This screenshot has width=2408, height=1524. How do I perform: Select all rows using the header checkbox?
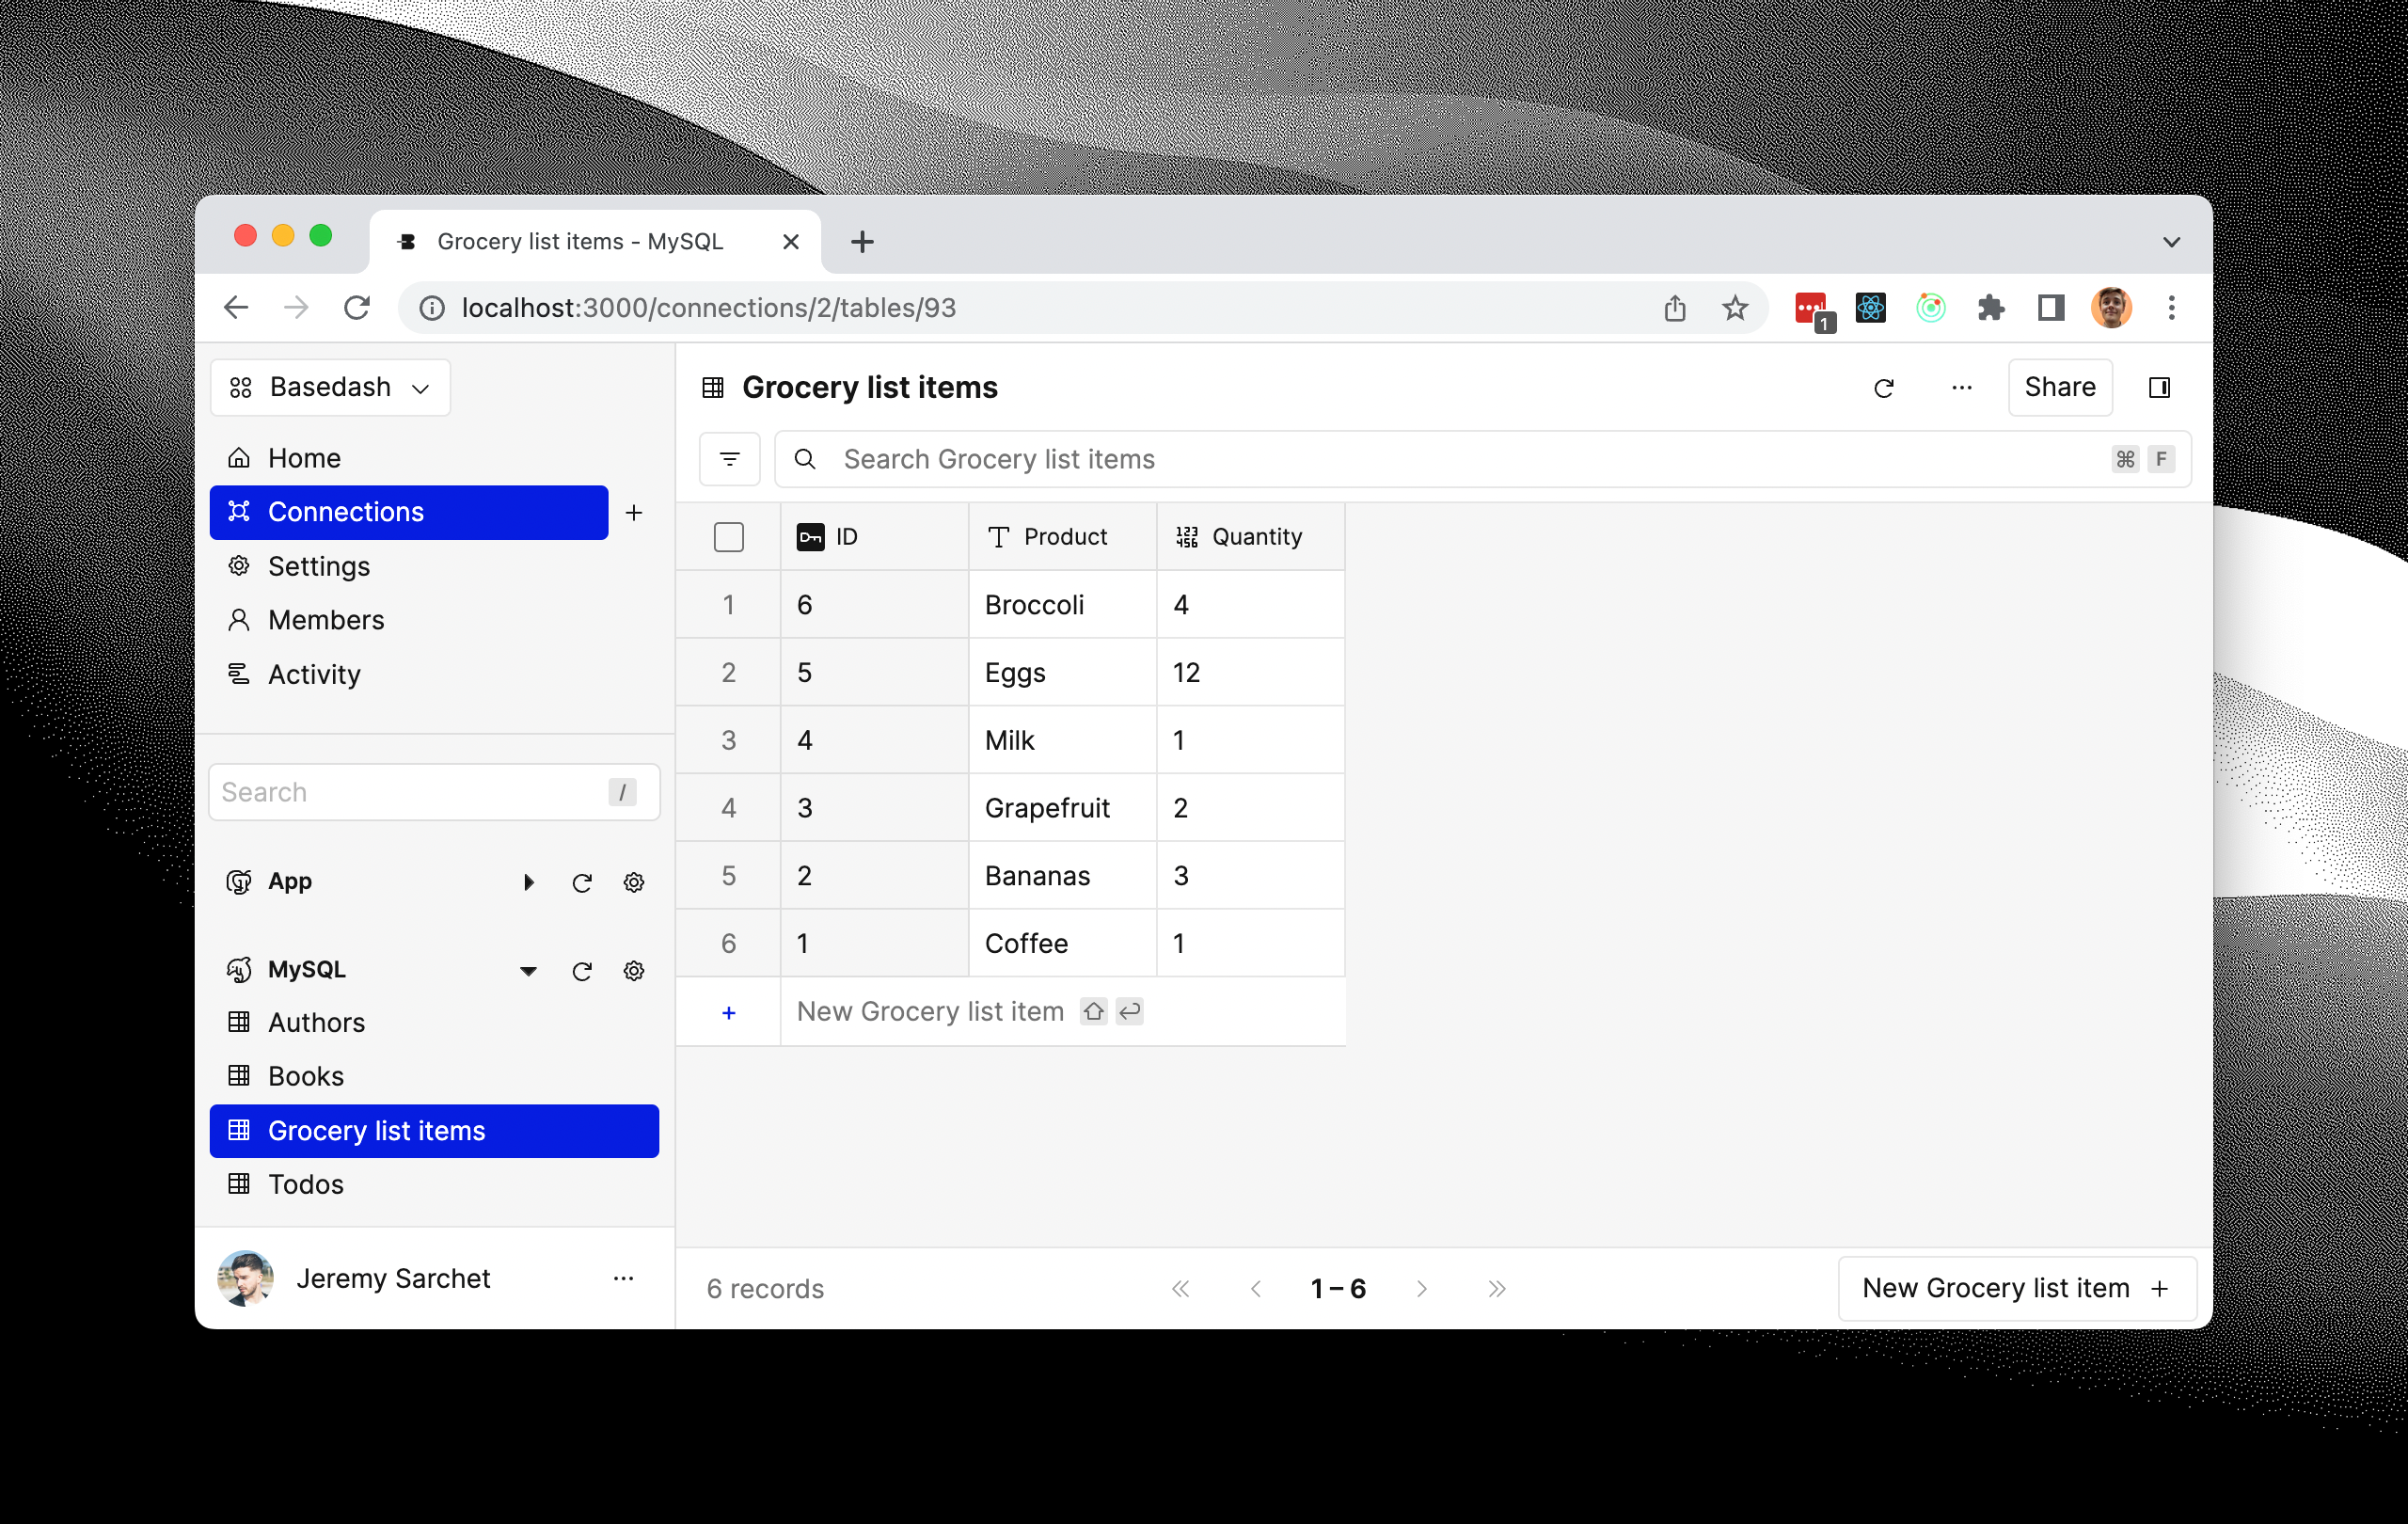click(729, 537)
